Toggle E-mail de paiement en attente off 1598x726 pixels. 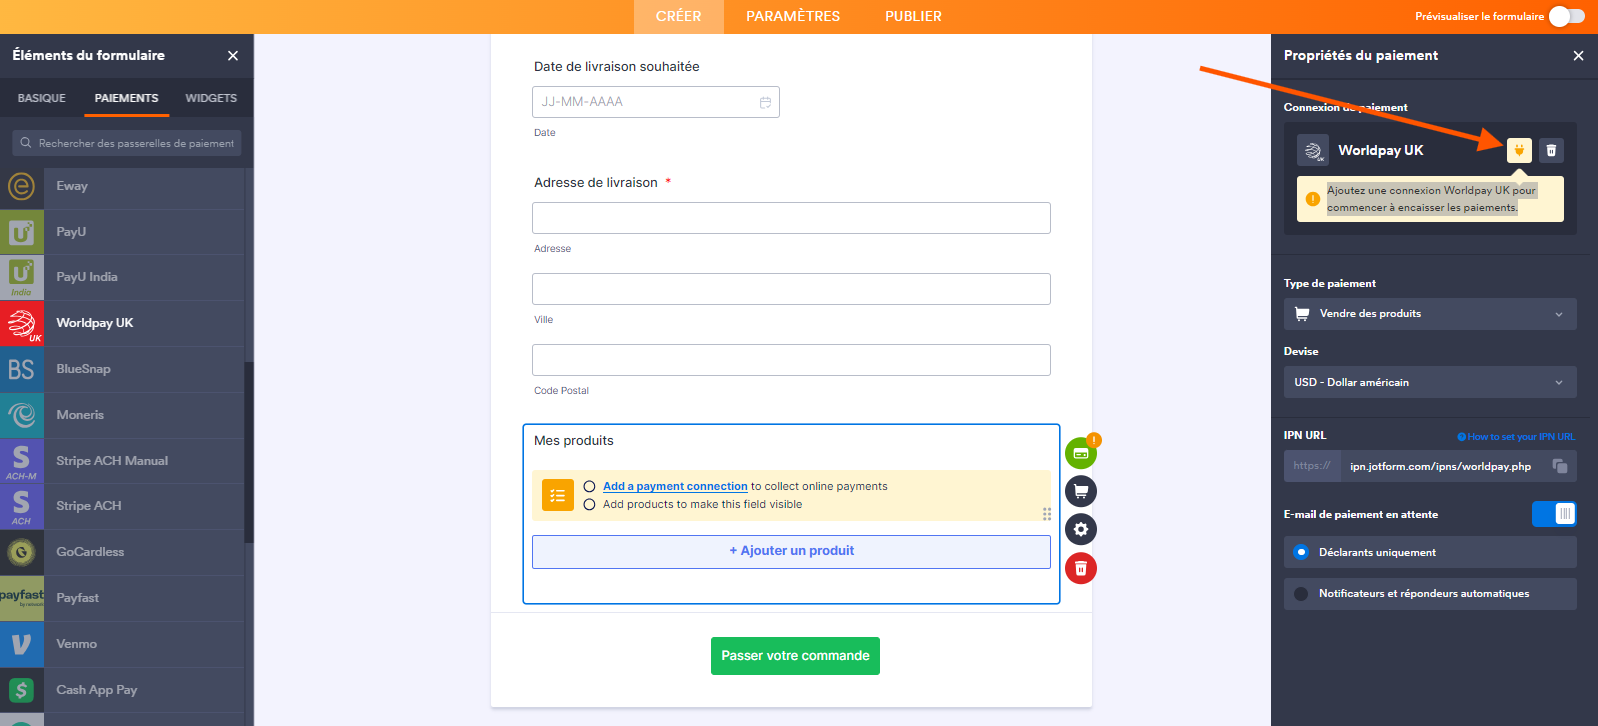1554,513
